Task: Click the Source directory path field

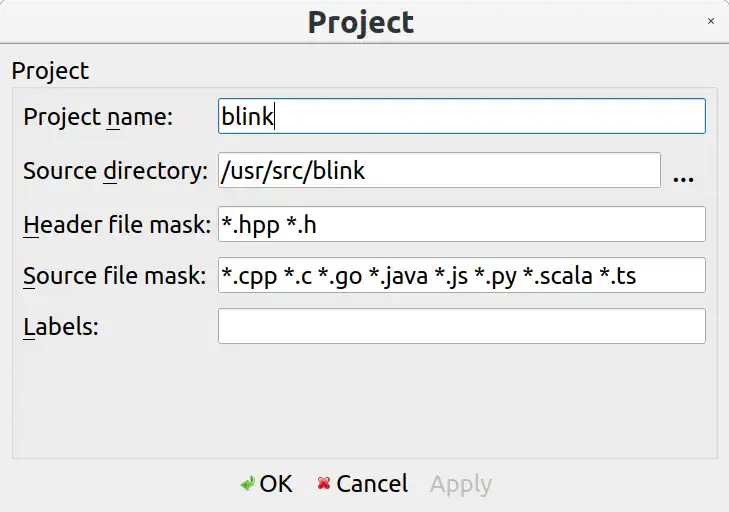Action: tap(439, 170)
